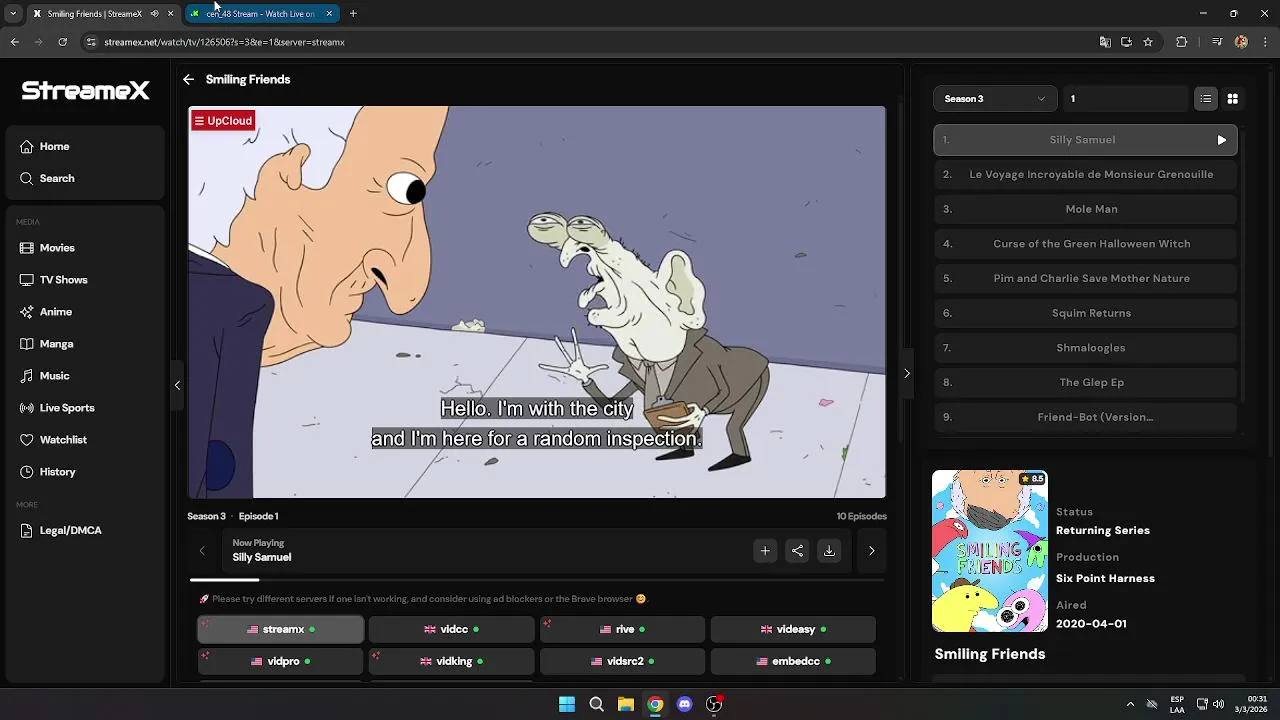The width and height of the screenshot is (1280, 720).
Task: Click the StreameX logo
Action: click(x=85, y=91)
